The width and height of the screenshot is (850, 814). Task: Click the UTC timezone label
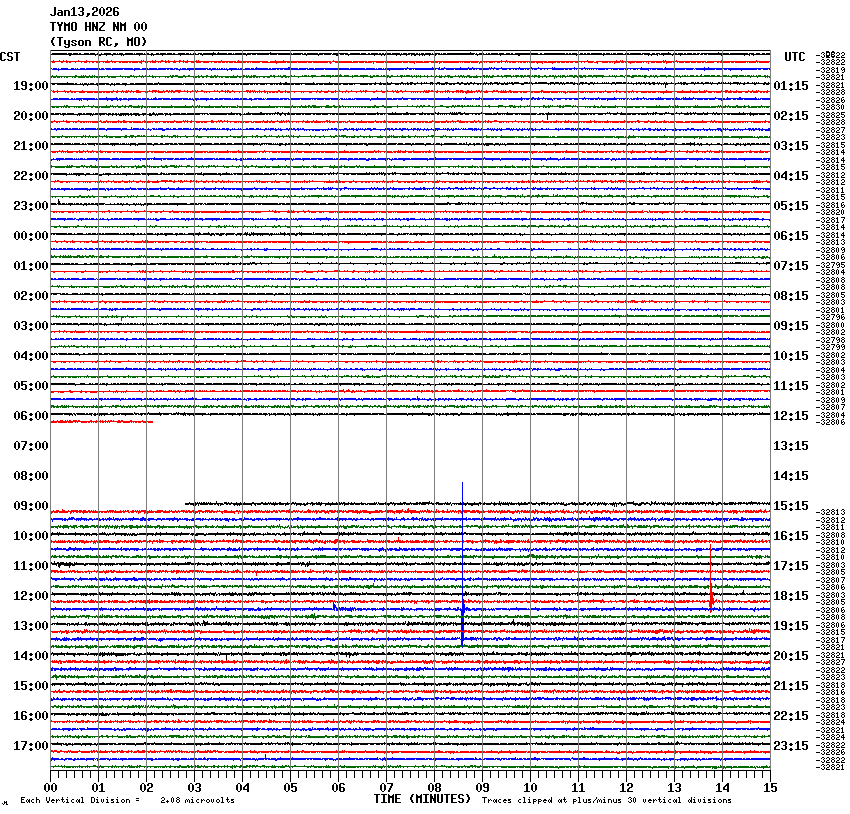[x=794, y=57]
